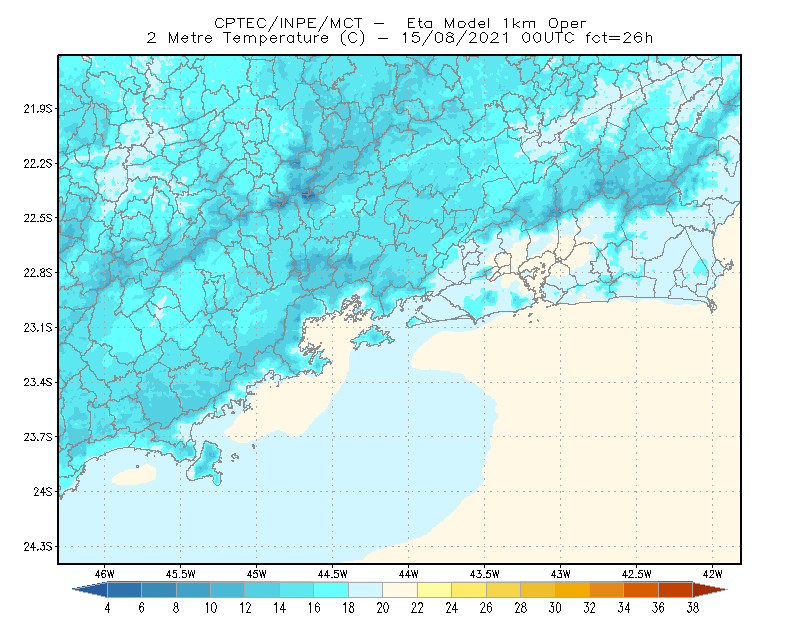Click the 44W longitude axis label
The width and height of the screenshot is (800, 618).
coord(408,574)
